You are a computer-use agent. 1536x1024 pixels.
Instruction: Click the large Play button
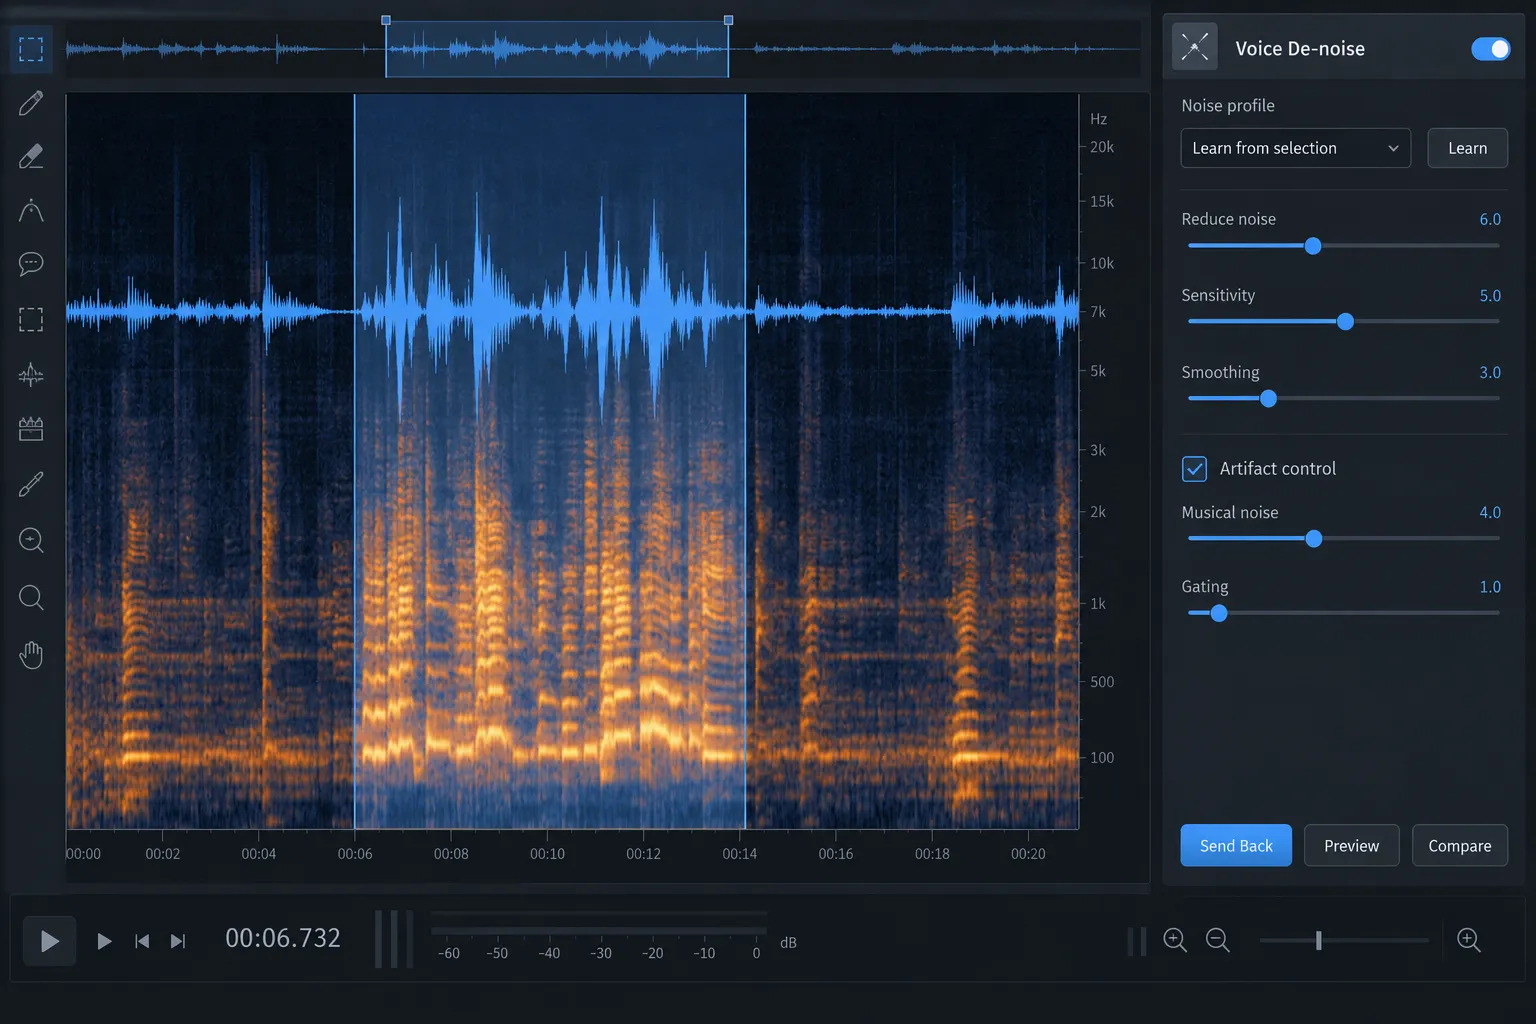(x=50, y=941)
